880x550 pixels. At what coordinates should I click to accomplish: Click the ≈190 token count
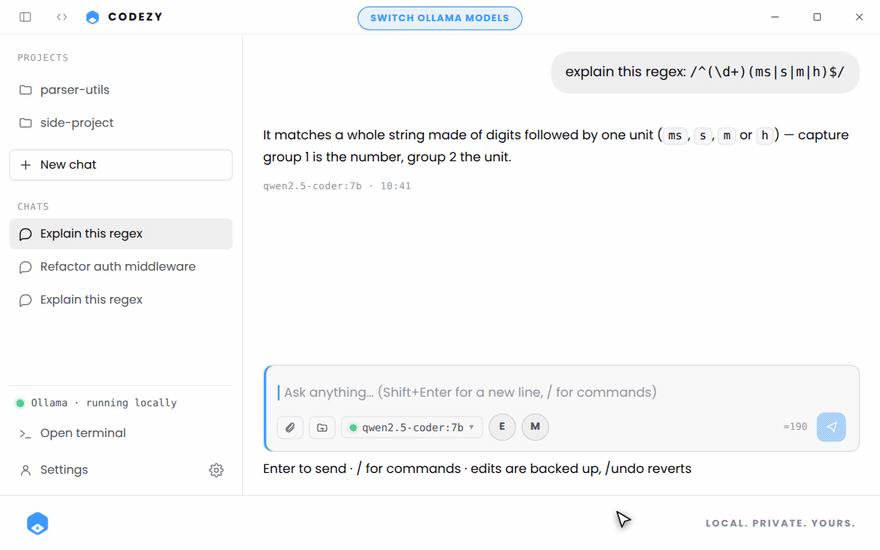[x=795, y=427]
